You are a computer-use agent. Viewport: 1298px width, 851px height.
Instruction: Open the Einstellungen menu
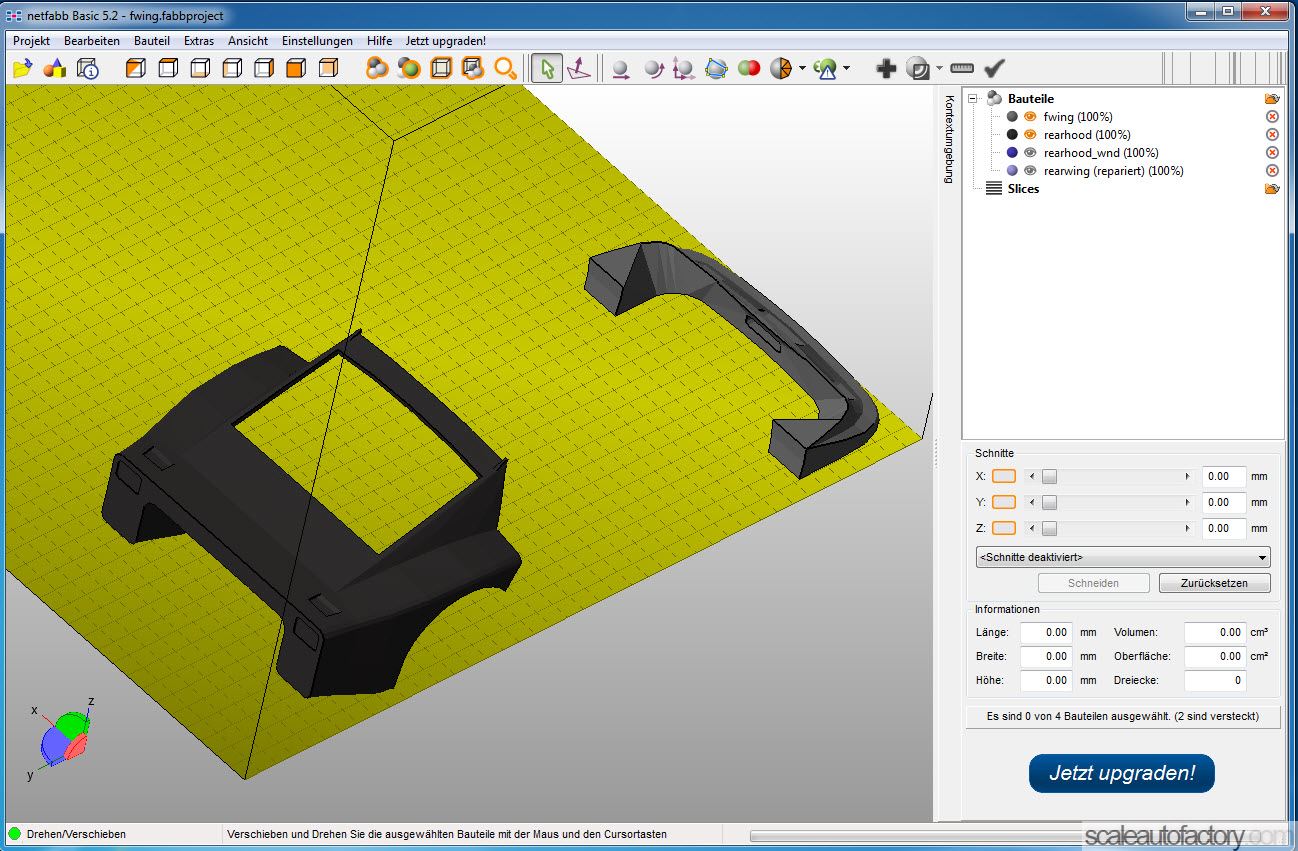click(x=317, y=41)
